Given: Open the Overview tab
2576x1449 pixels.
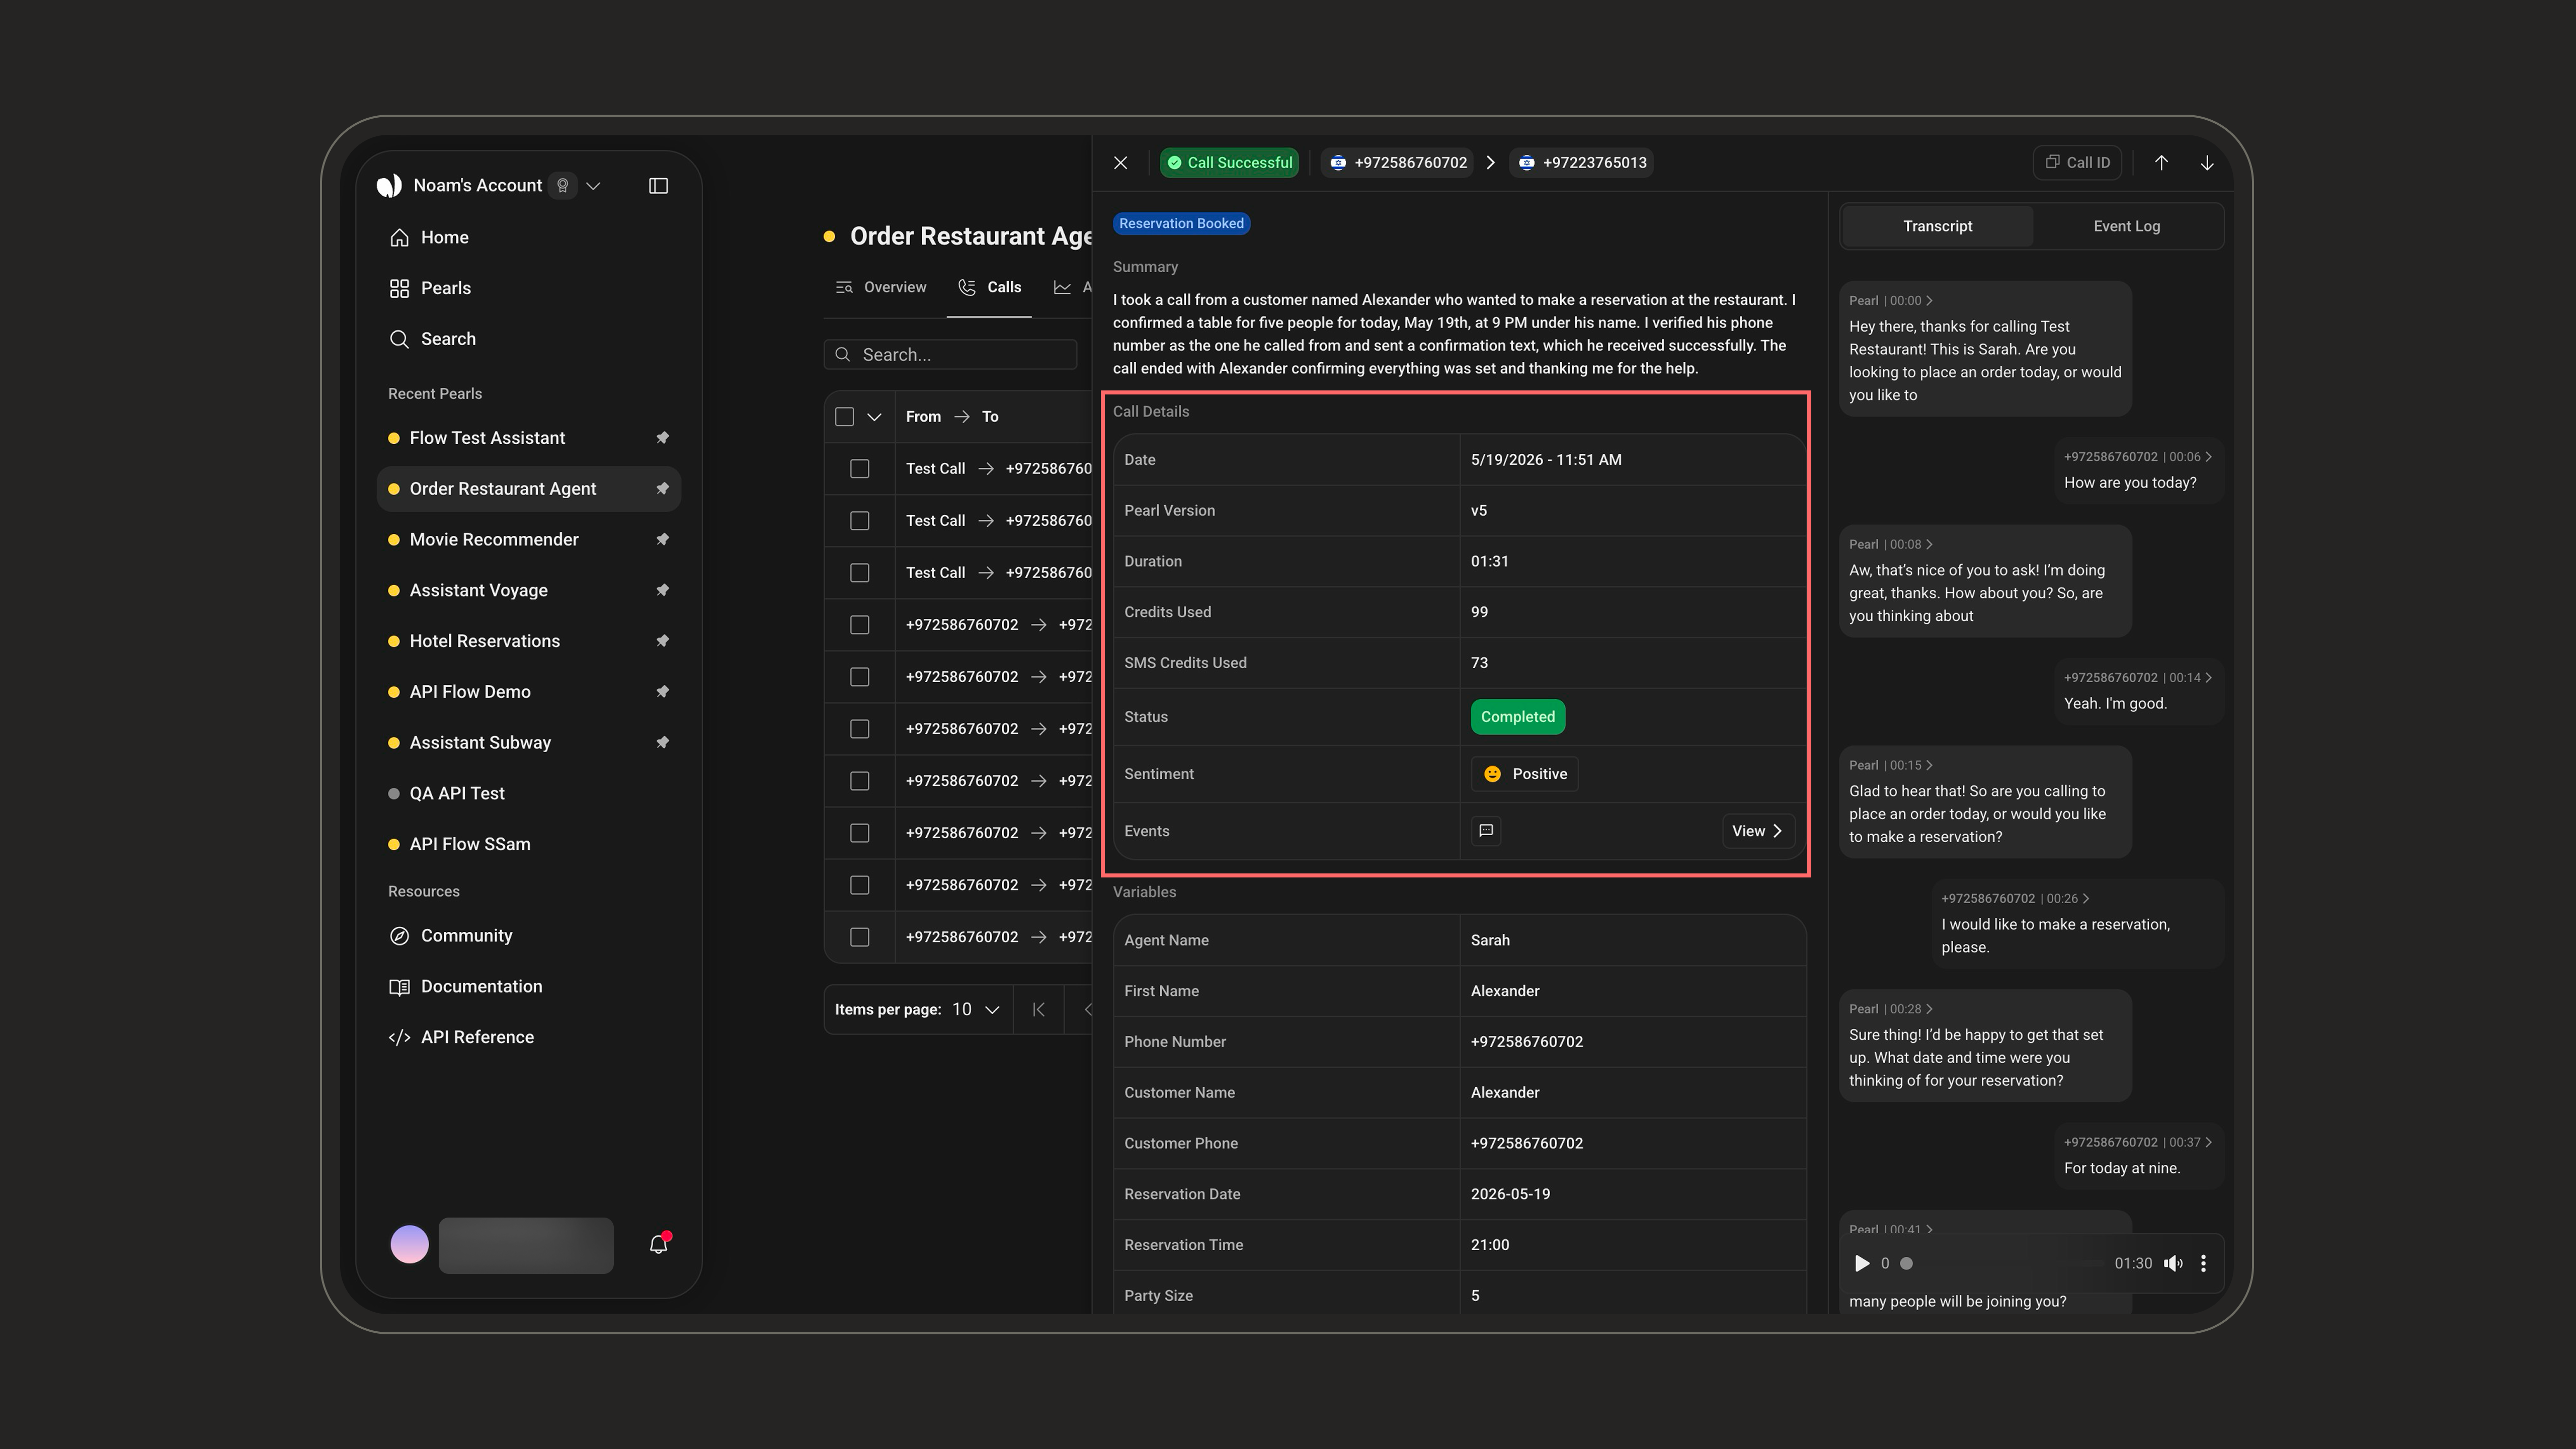Looking at the screenshot, I should tap(881, 288).
